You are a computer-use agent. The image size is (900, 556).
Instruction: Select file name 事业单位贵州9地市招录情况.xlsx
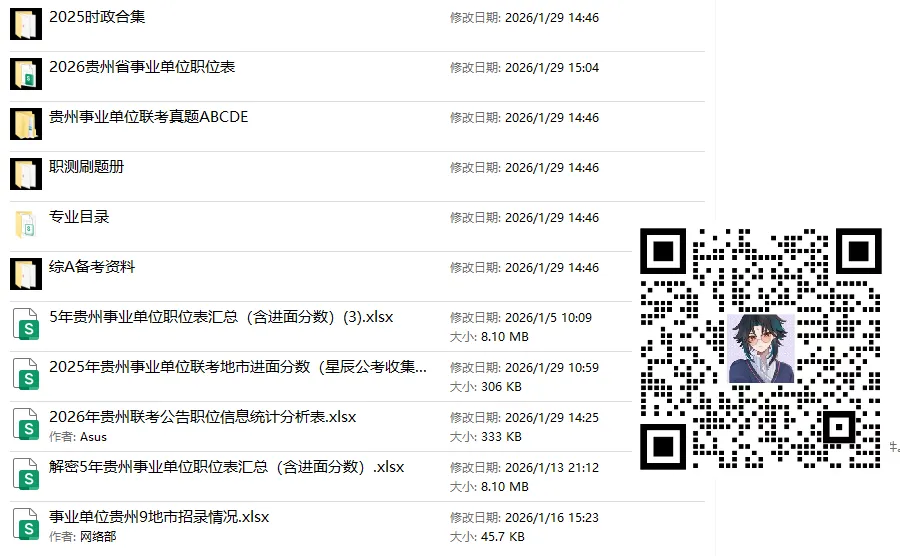coord(159,516)
